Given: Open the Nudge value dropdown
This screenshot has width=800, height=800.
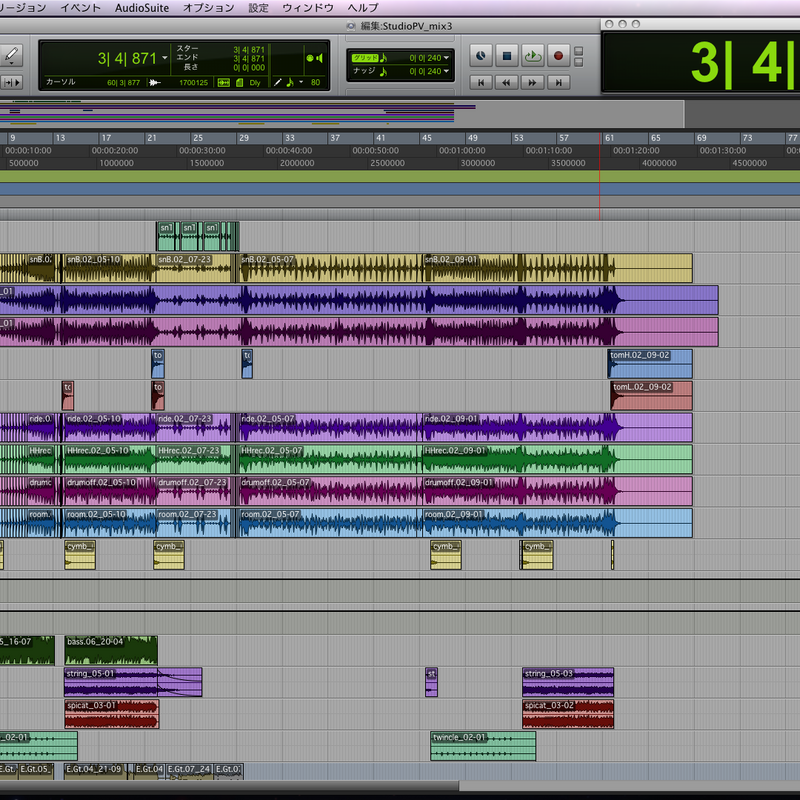Looking at the screenshot, I should 446,72.
